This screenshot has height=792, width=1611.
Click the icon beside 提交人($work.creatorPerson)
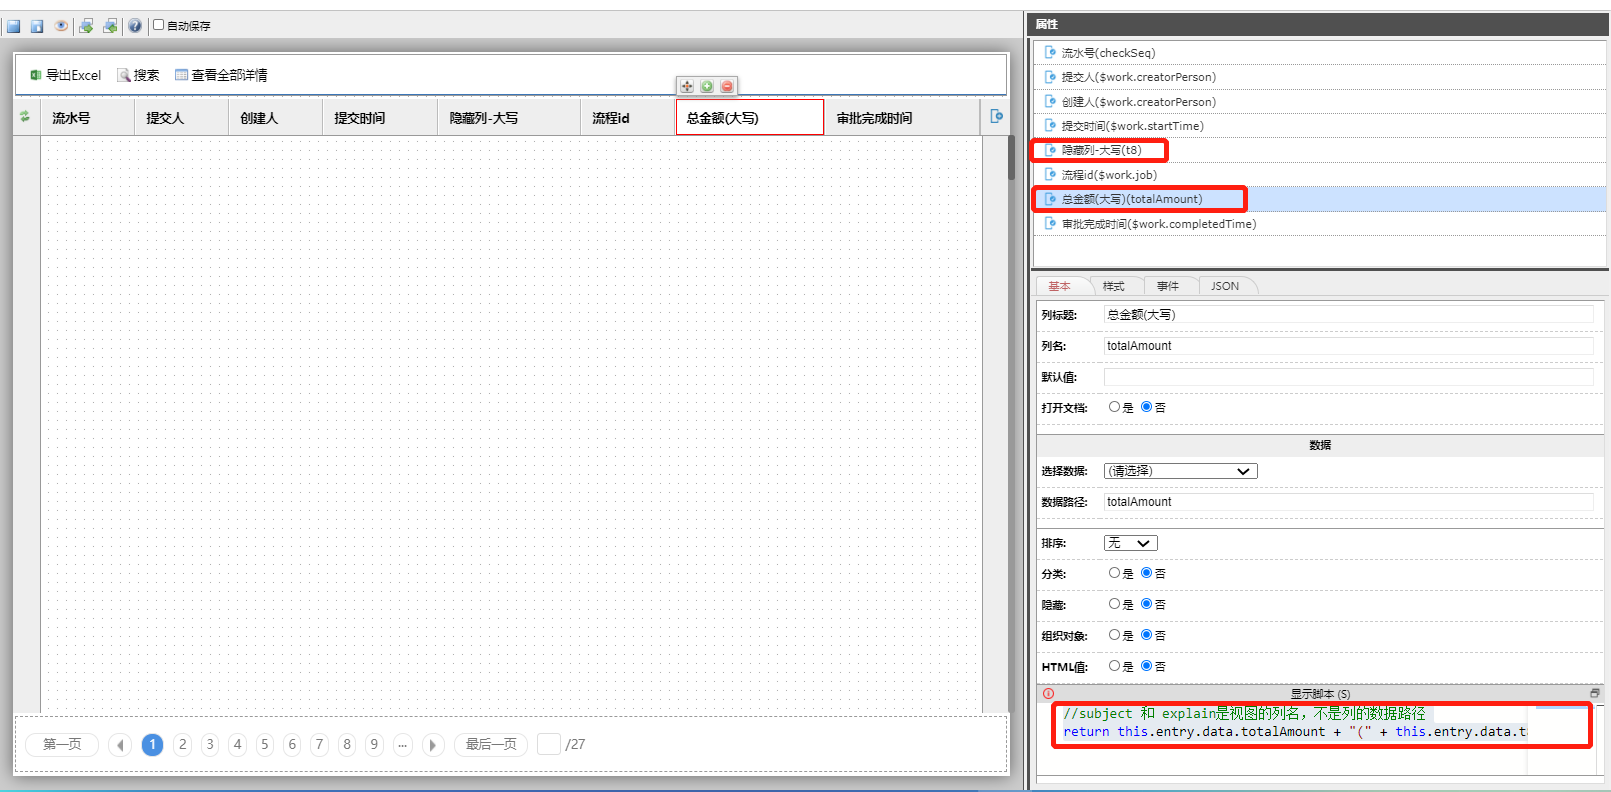pos(1050,77)
